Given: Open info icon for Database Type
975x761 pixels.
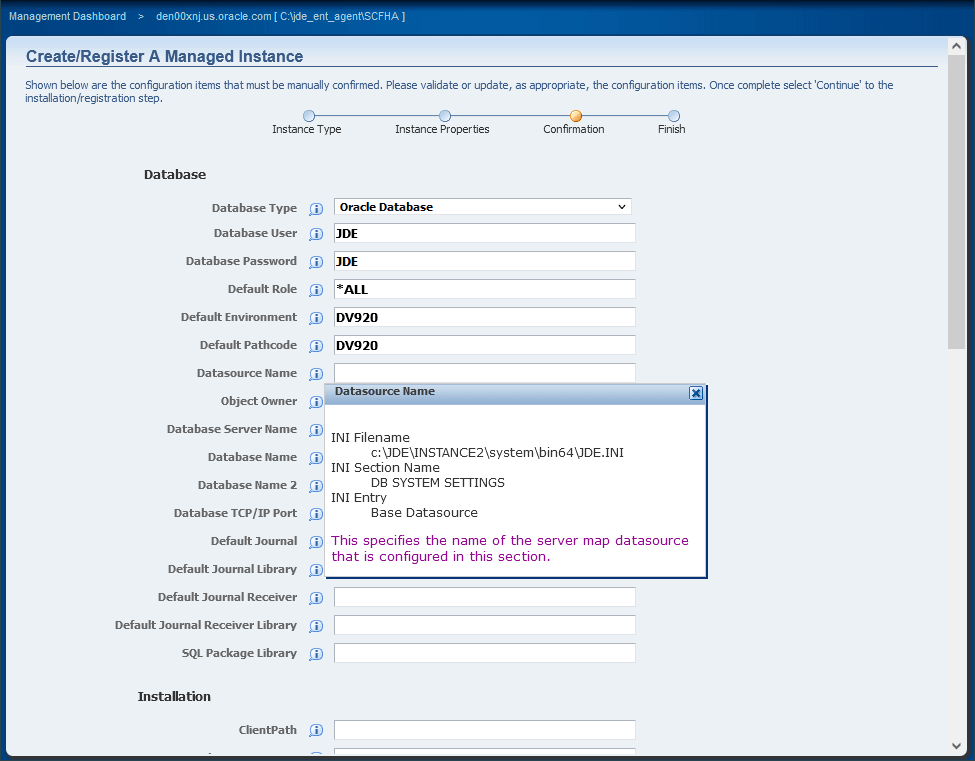Looking at the screenshot, I should tap(316, 209).
